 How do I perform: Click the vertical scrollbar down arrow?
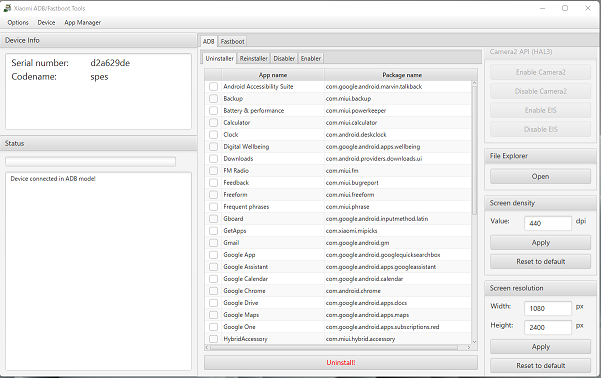point(474,342)
